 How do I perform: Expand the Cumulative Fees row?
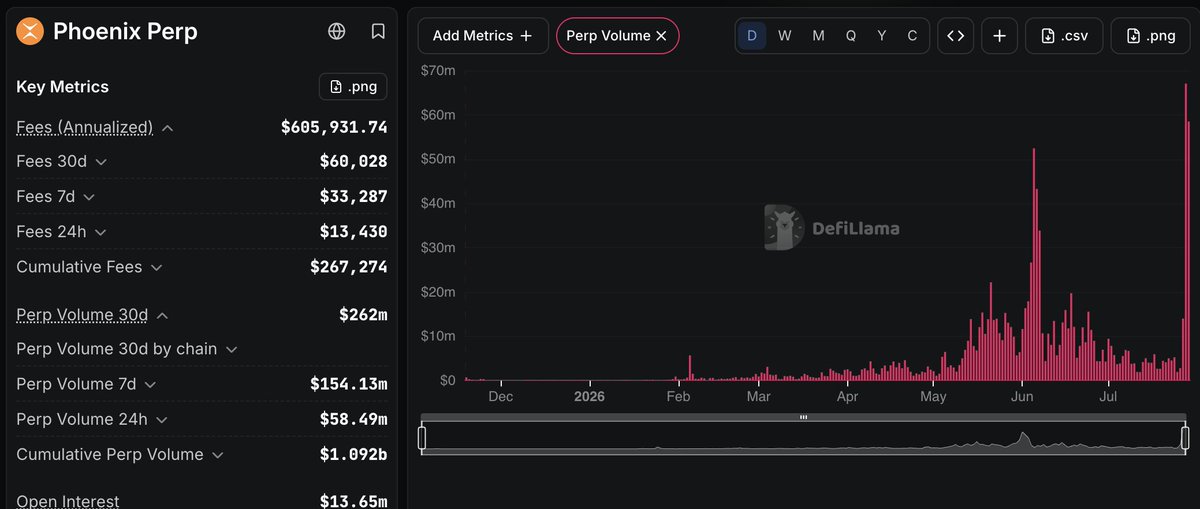point(156,268)
